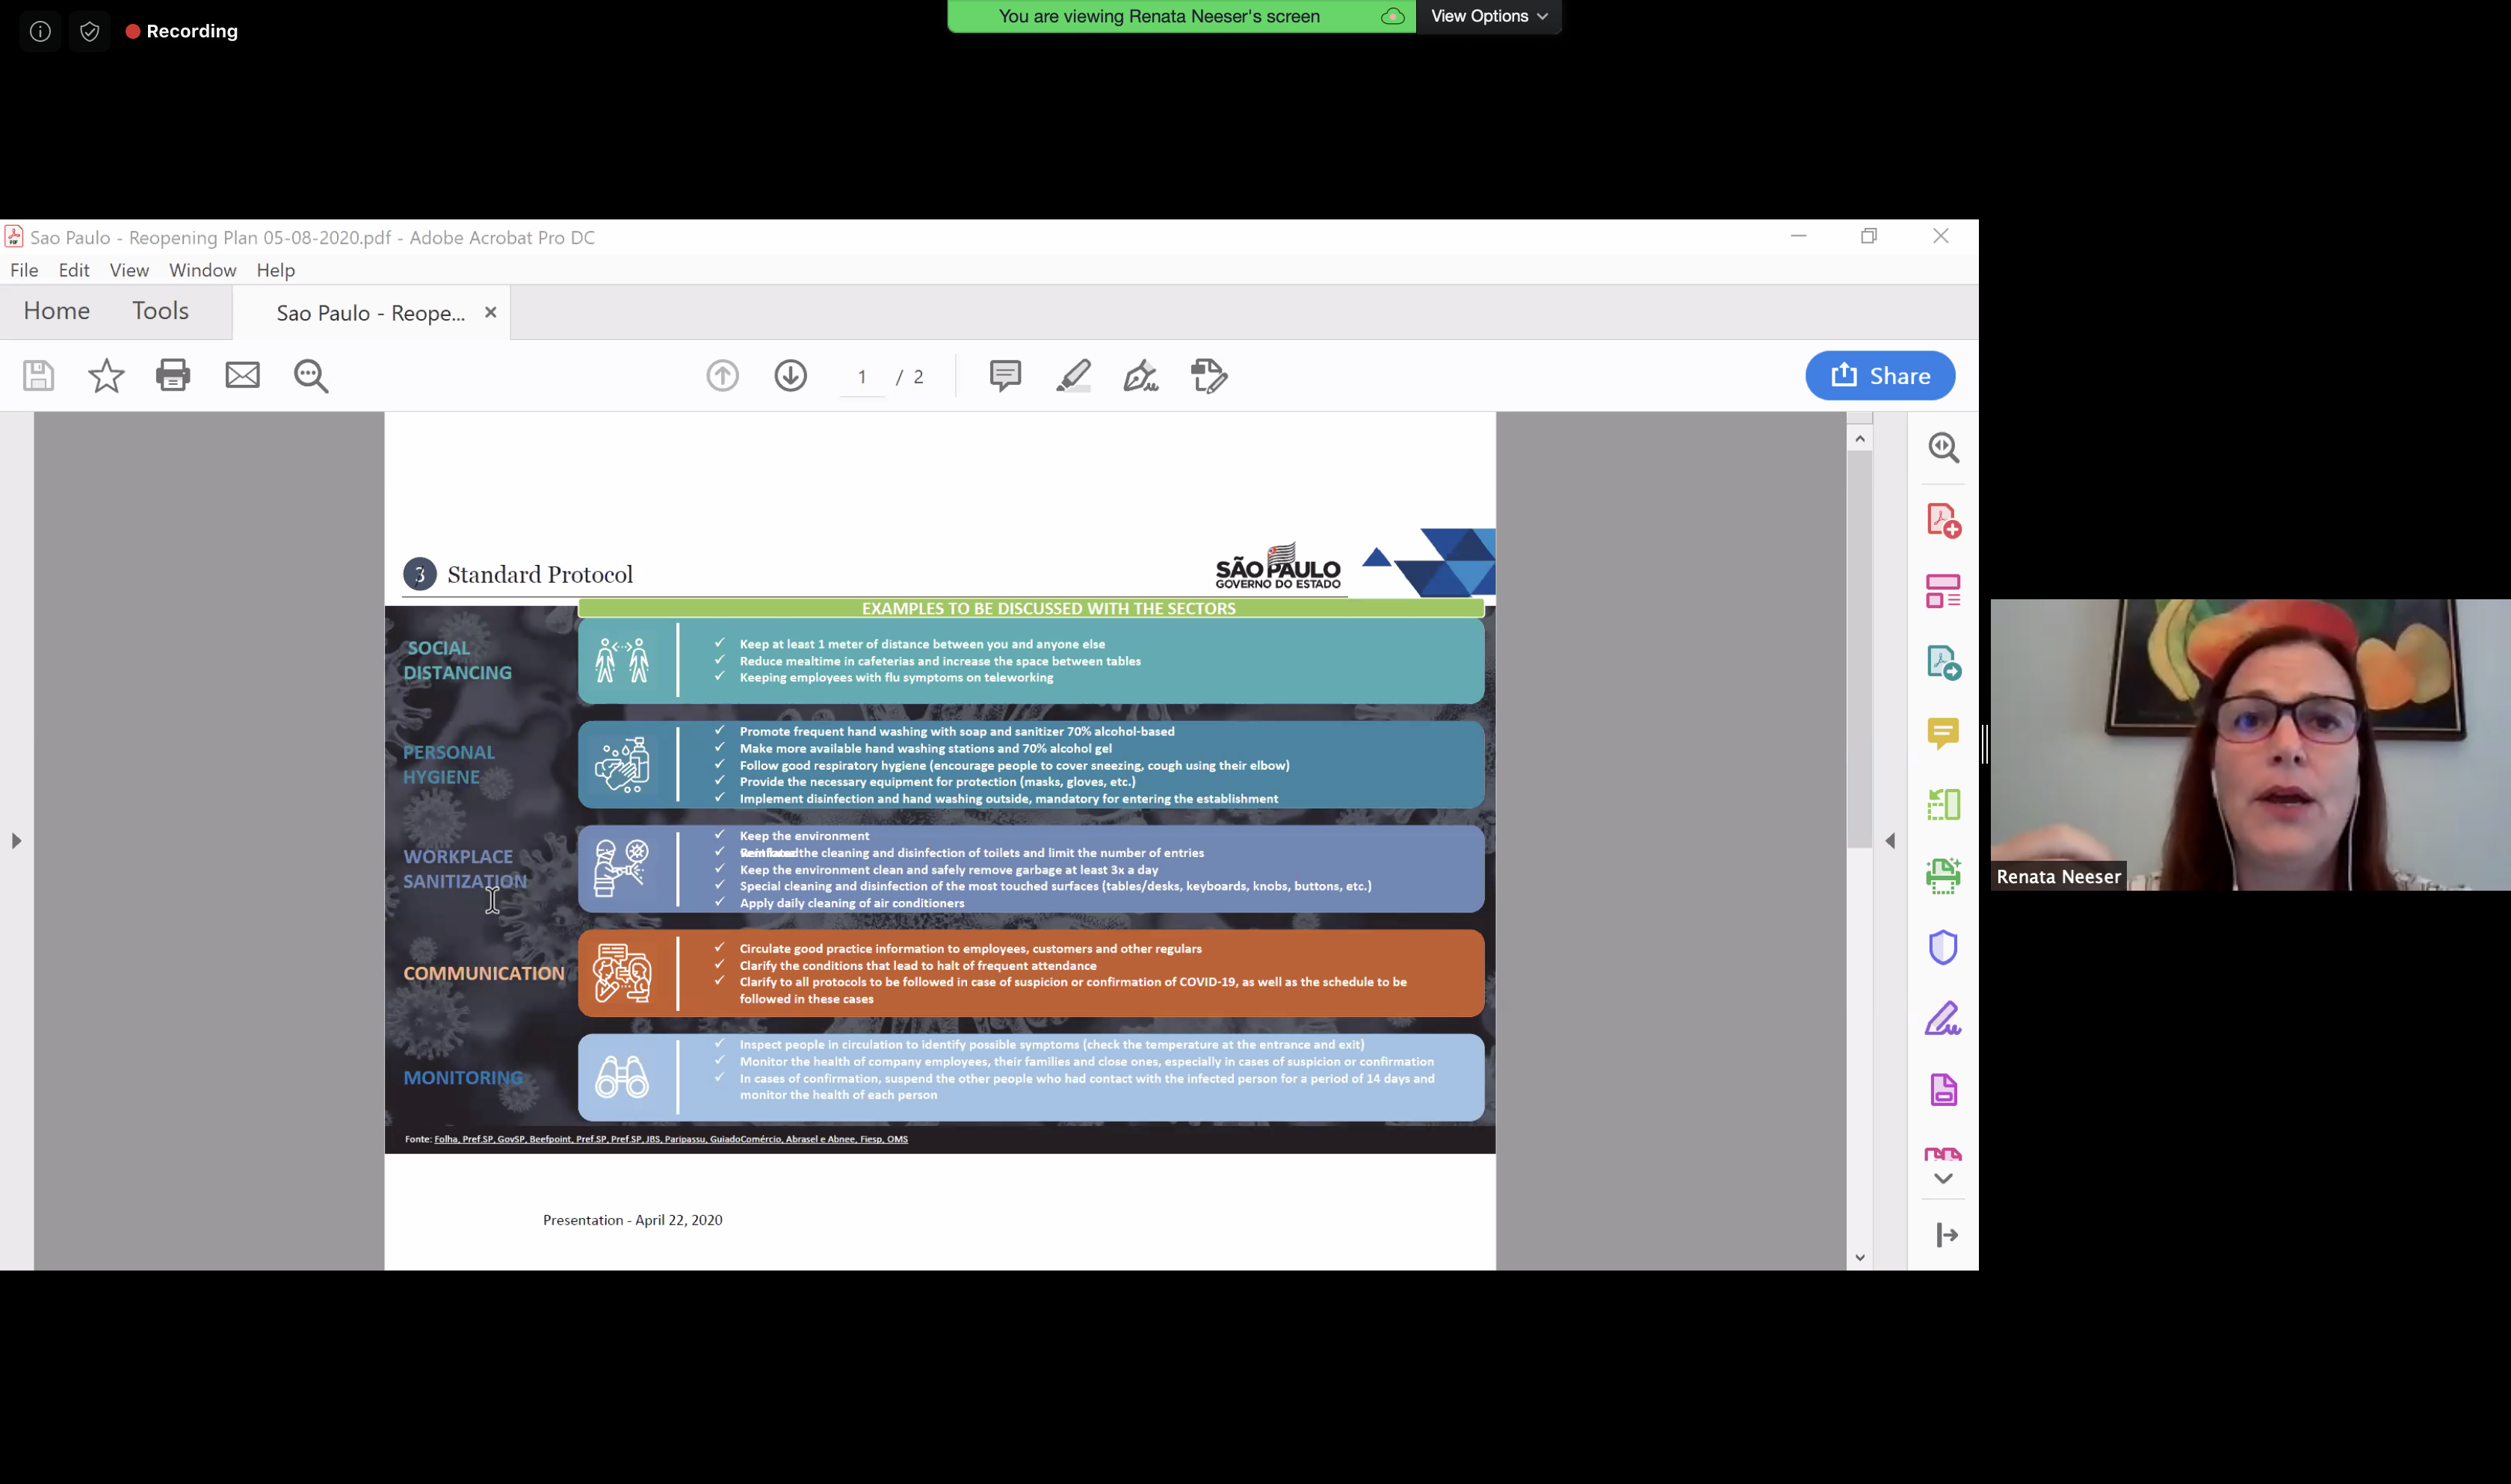2511x1484 pixels.
Task: Select the Highlight text pen tool
Action: pyautogui.click(x=1073, y=375)
